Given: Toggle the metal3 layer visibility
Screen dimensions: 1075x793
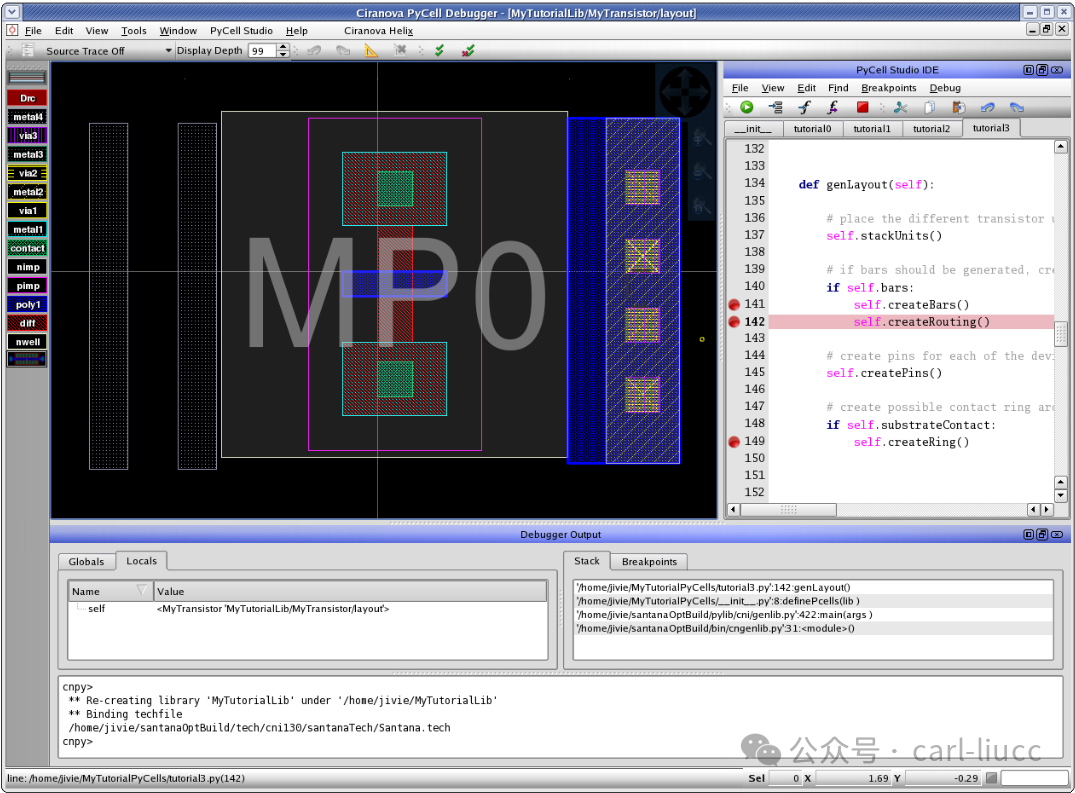Looking at the screenshot, I should click(x=27, y=154).
